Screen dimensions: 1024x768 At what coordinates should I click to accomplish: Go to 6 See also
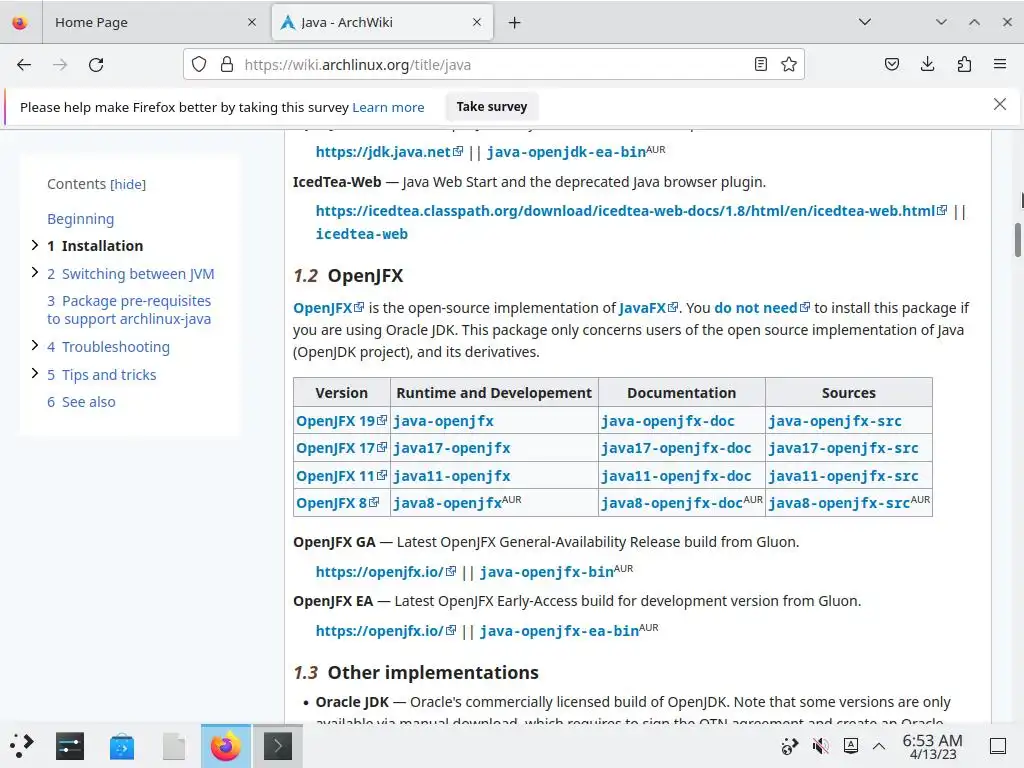[x=81, y=402]
